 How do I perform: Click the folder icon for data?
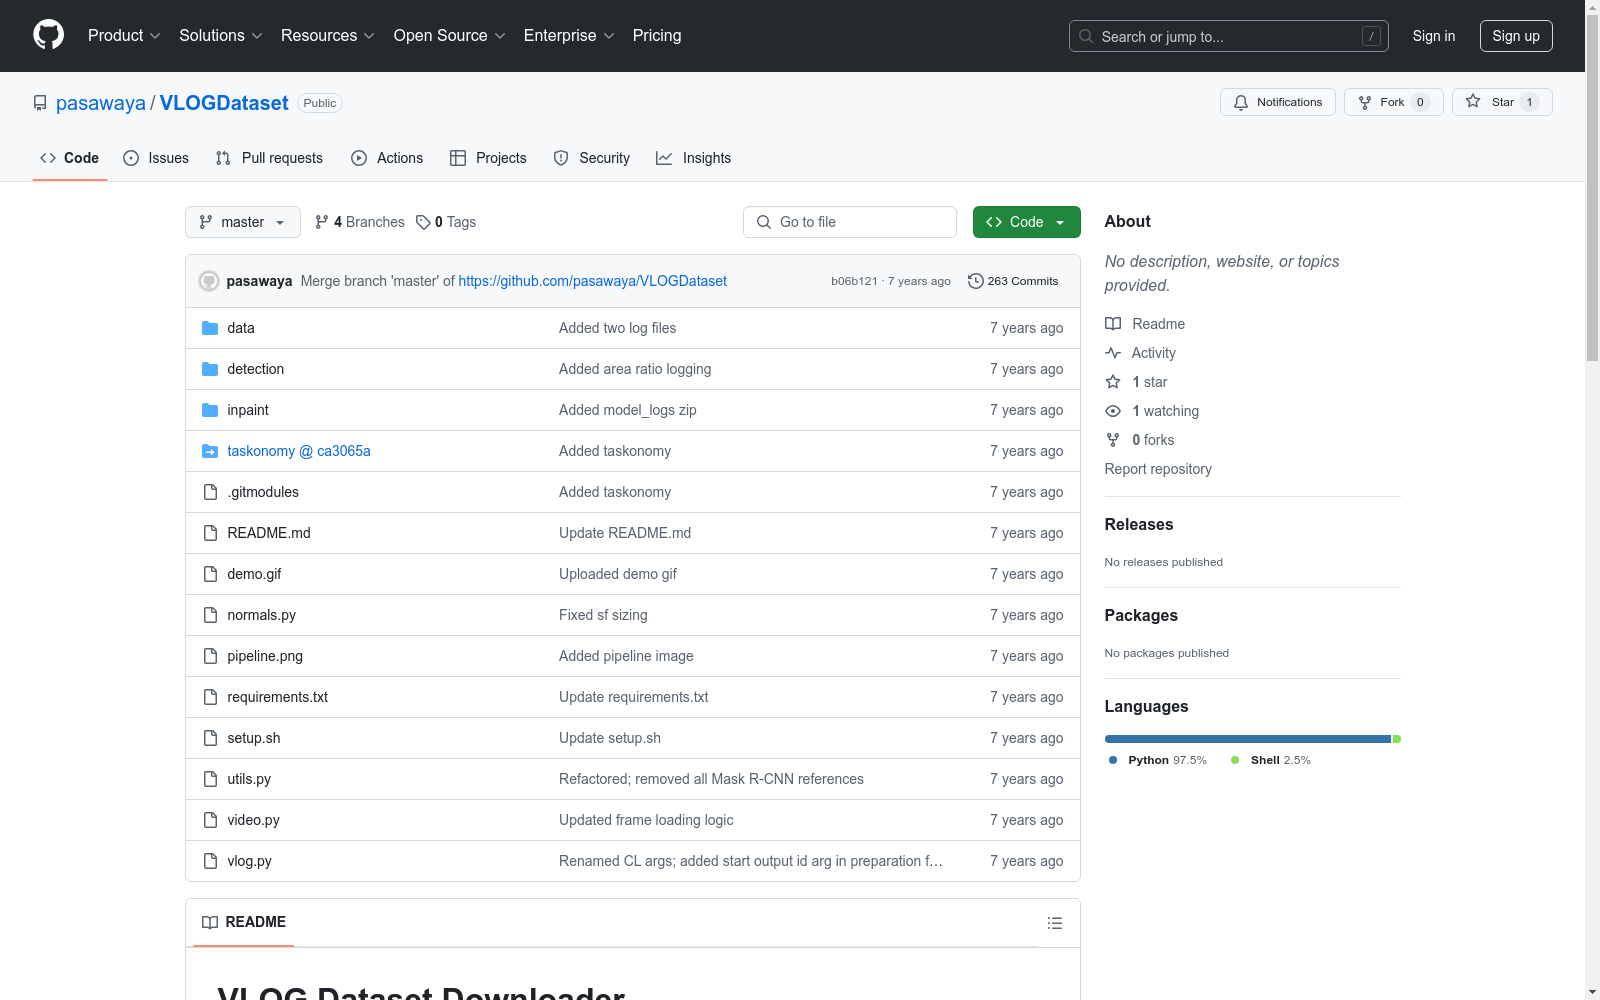point(210,328)
